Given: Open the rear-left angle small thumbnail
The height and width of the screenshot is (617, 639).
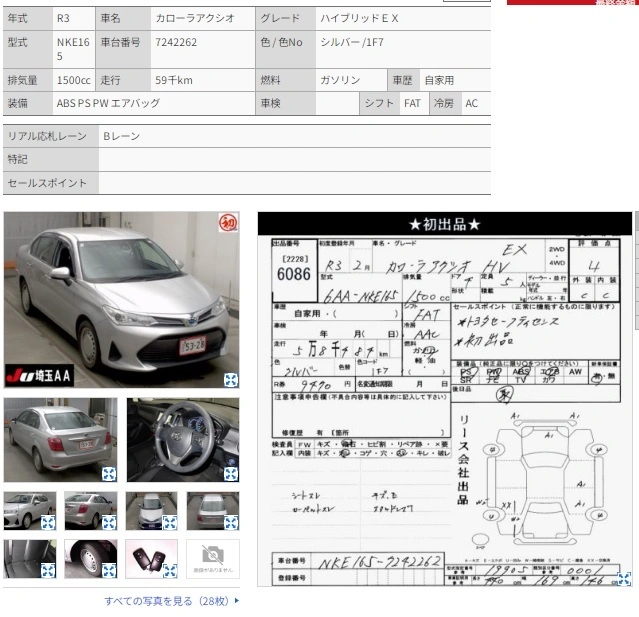Looking at the screenshot, I should pyautogui.click(x=91, y=511).
